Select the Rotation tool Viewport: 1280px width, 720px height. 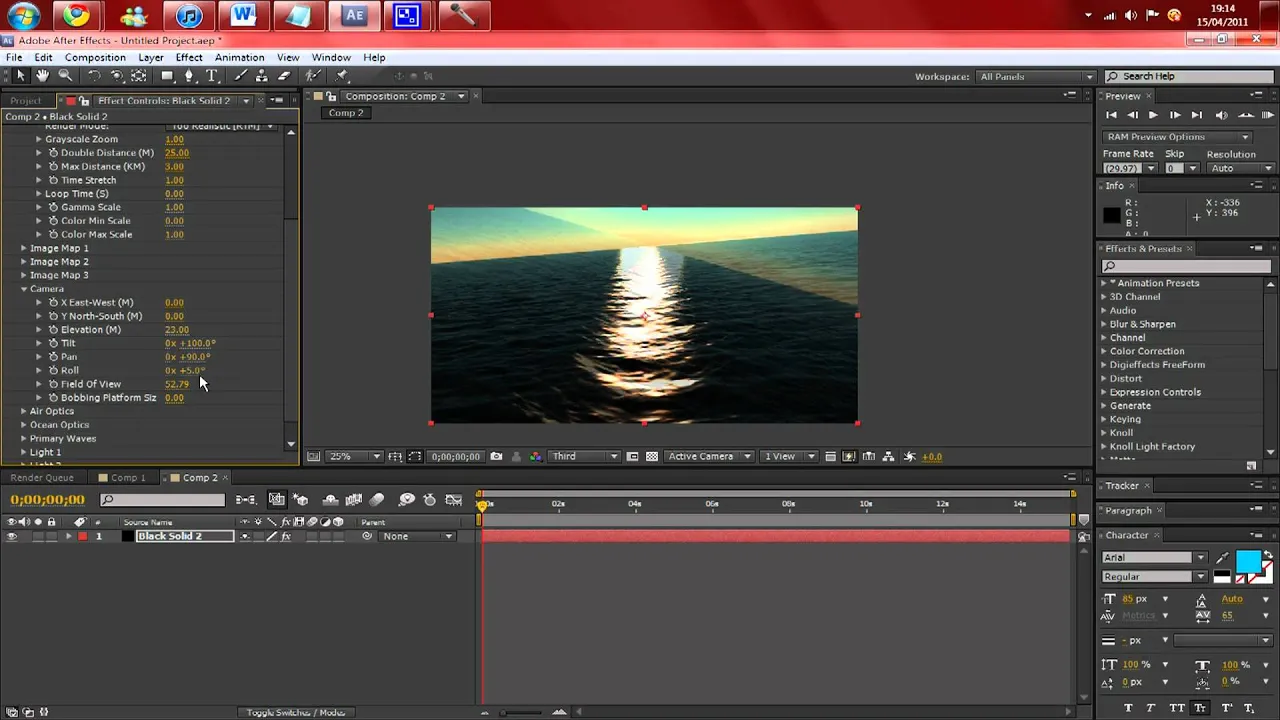click(x=94, y=76)
